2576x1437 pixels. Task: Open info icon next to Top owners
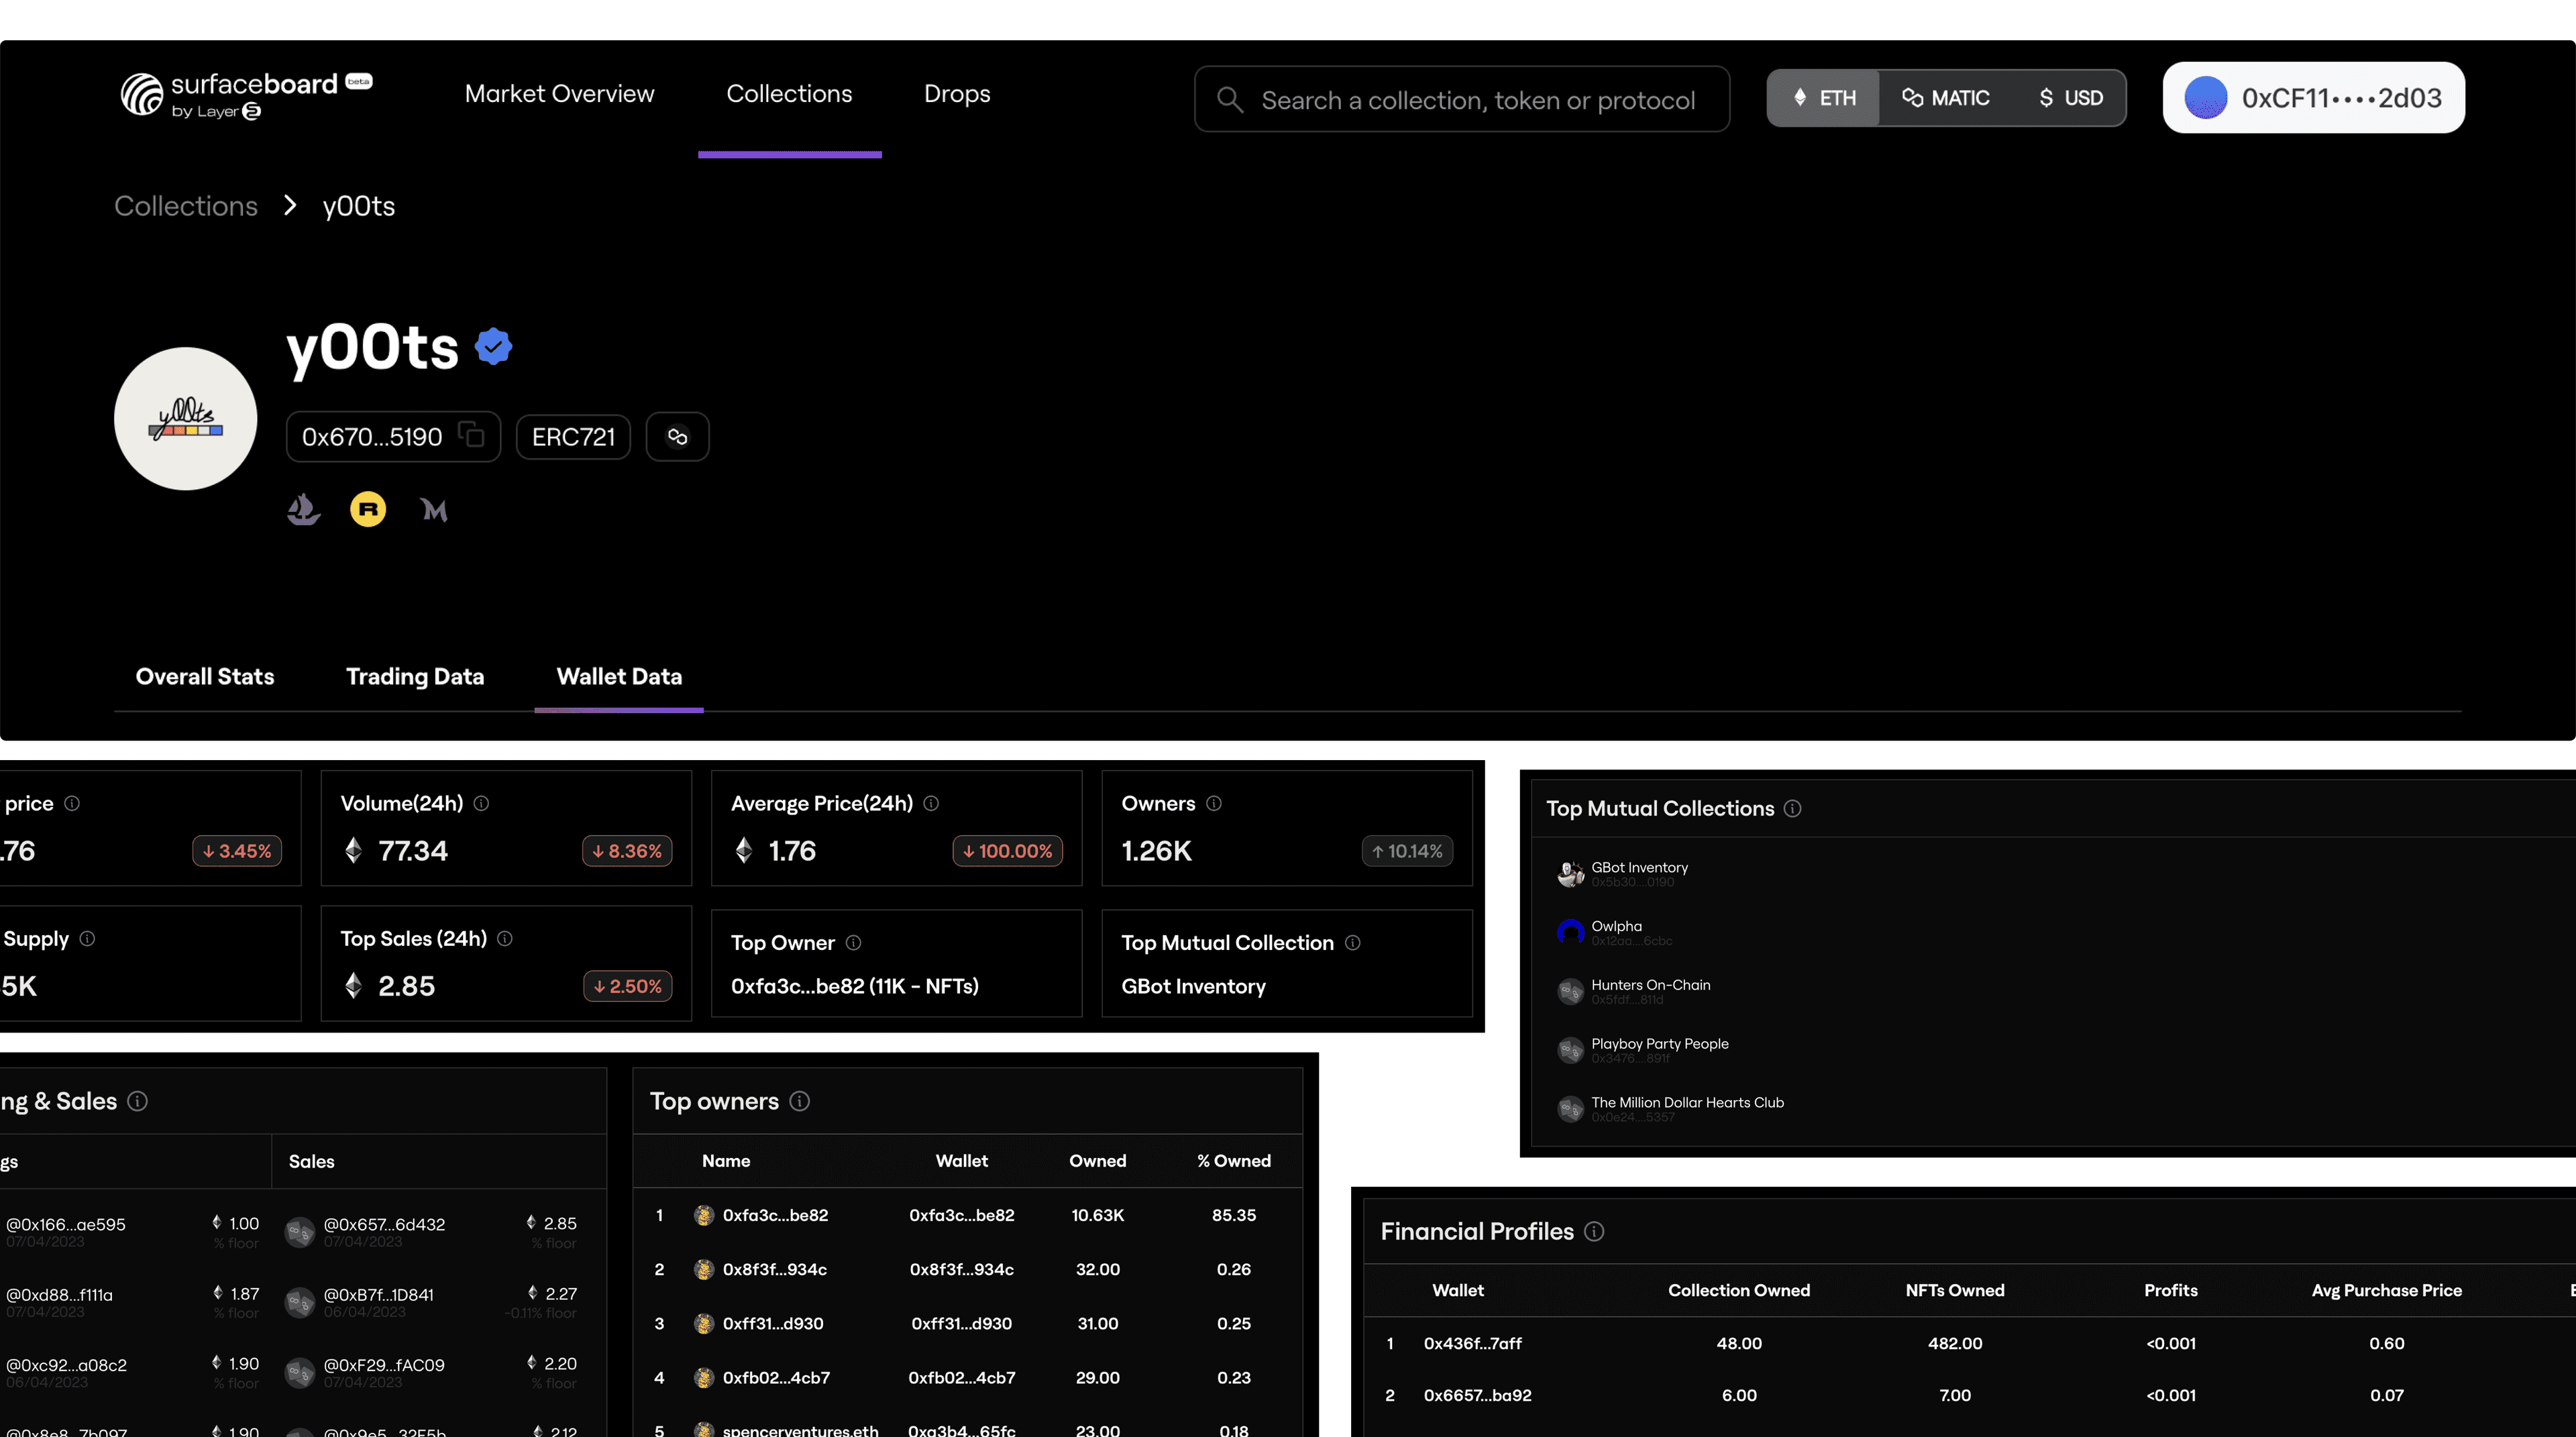tap(799, 1101)
